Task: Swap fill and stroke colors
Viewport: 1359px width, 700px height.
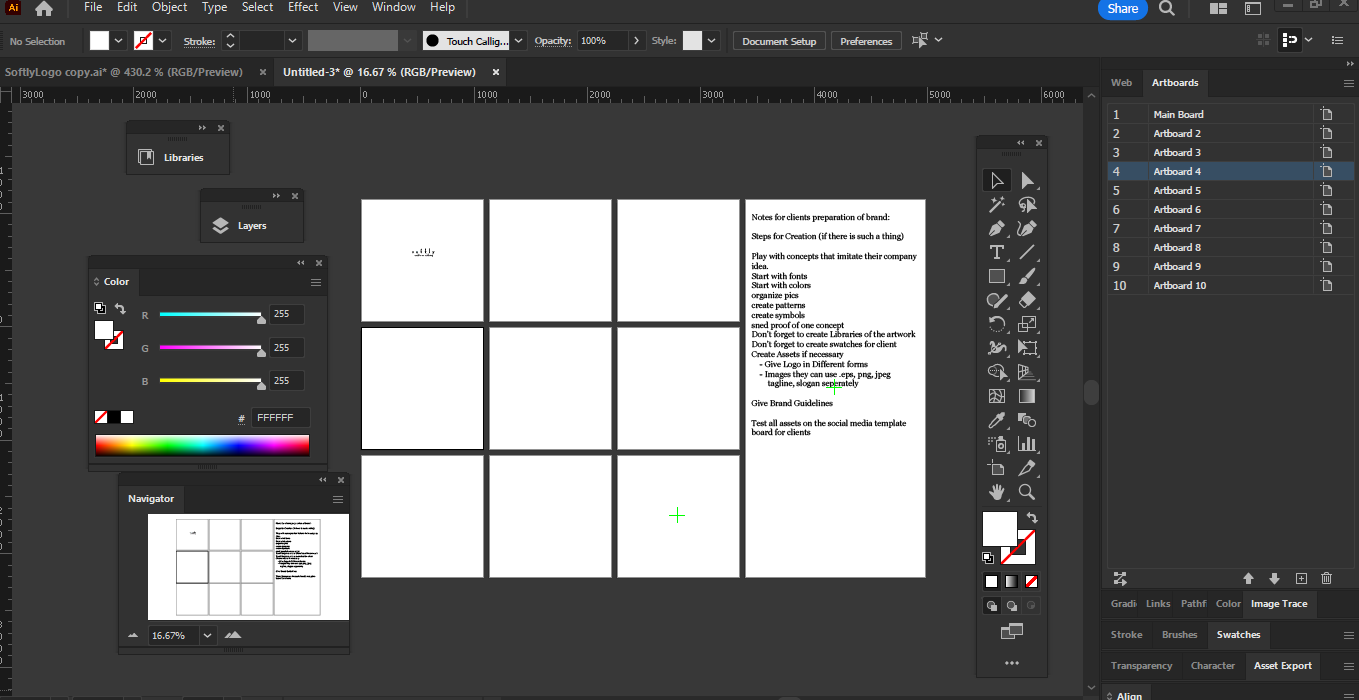Action: (x=1031, y=518)
